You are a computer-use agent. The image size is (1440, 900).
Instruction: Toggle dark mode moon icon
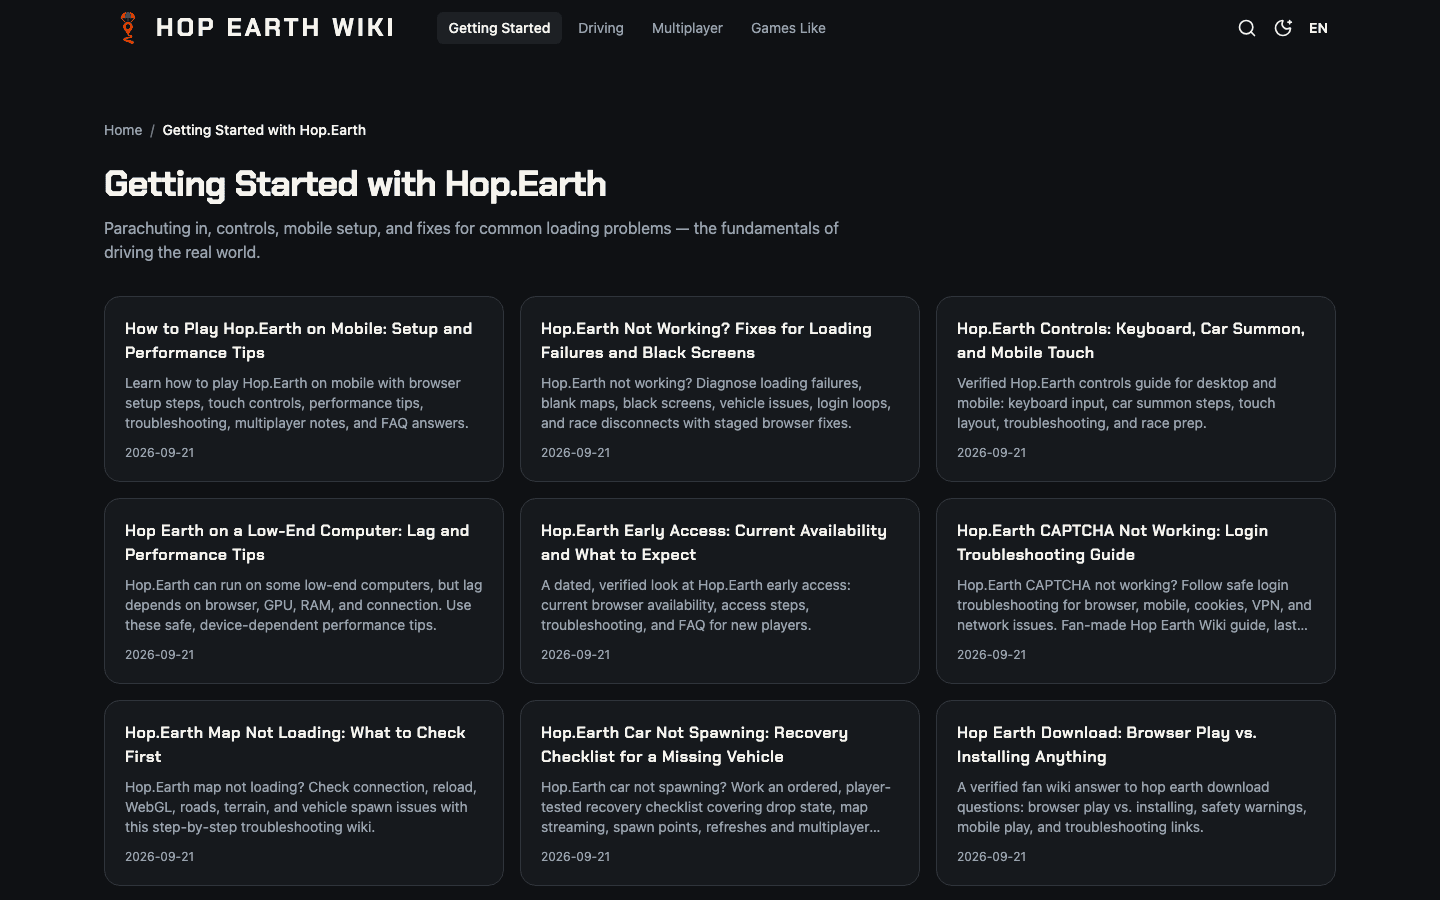[1283, 28]
